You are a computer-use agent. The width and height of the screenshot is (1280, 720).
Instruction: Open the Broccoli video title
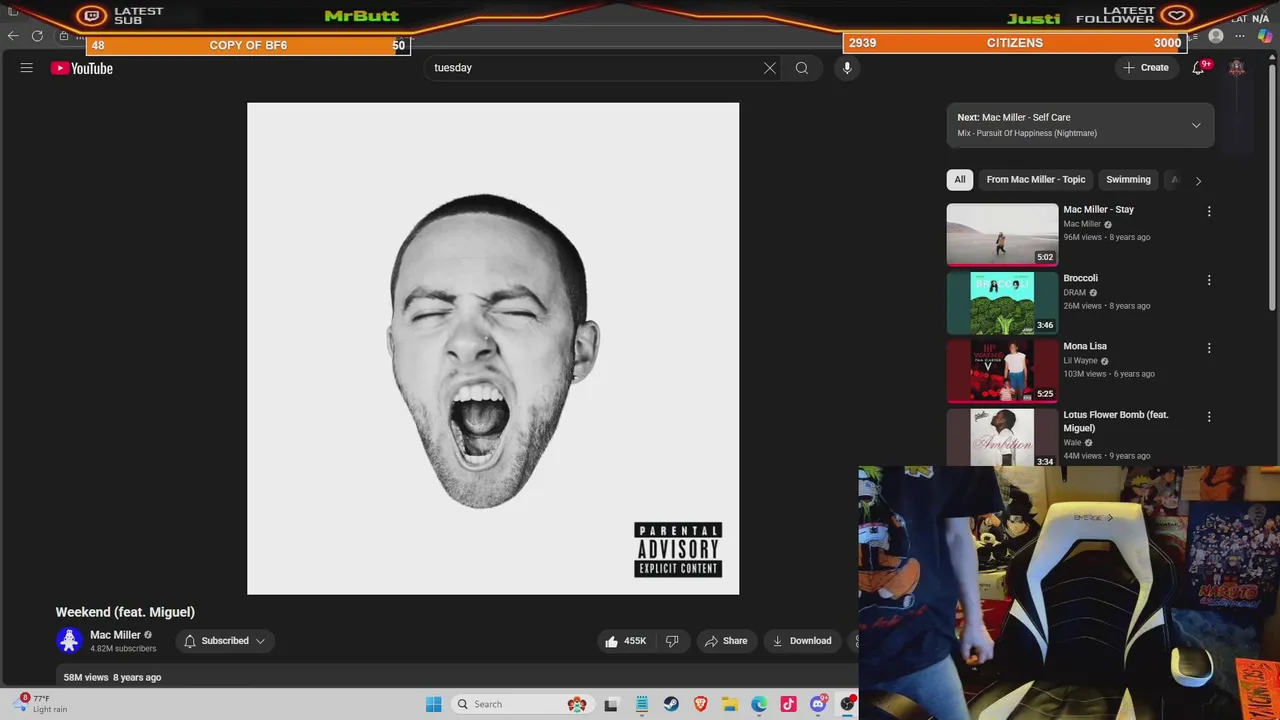1080,278
